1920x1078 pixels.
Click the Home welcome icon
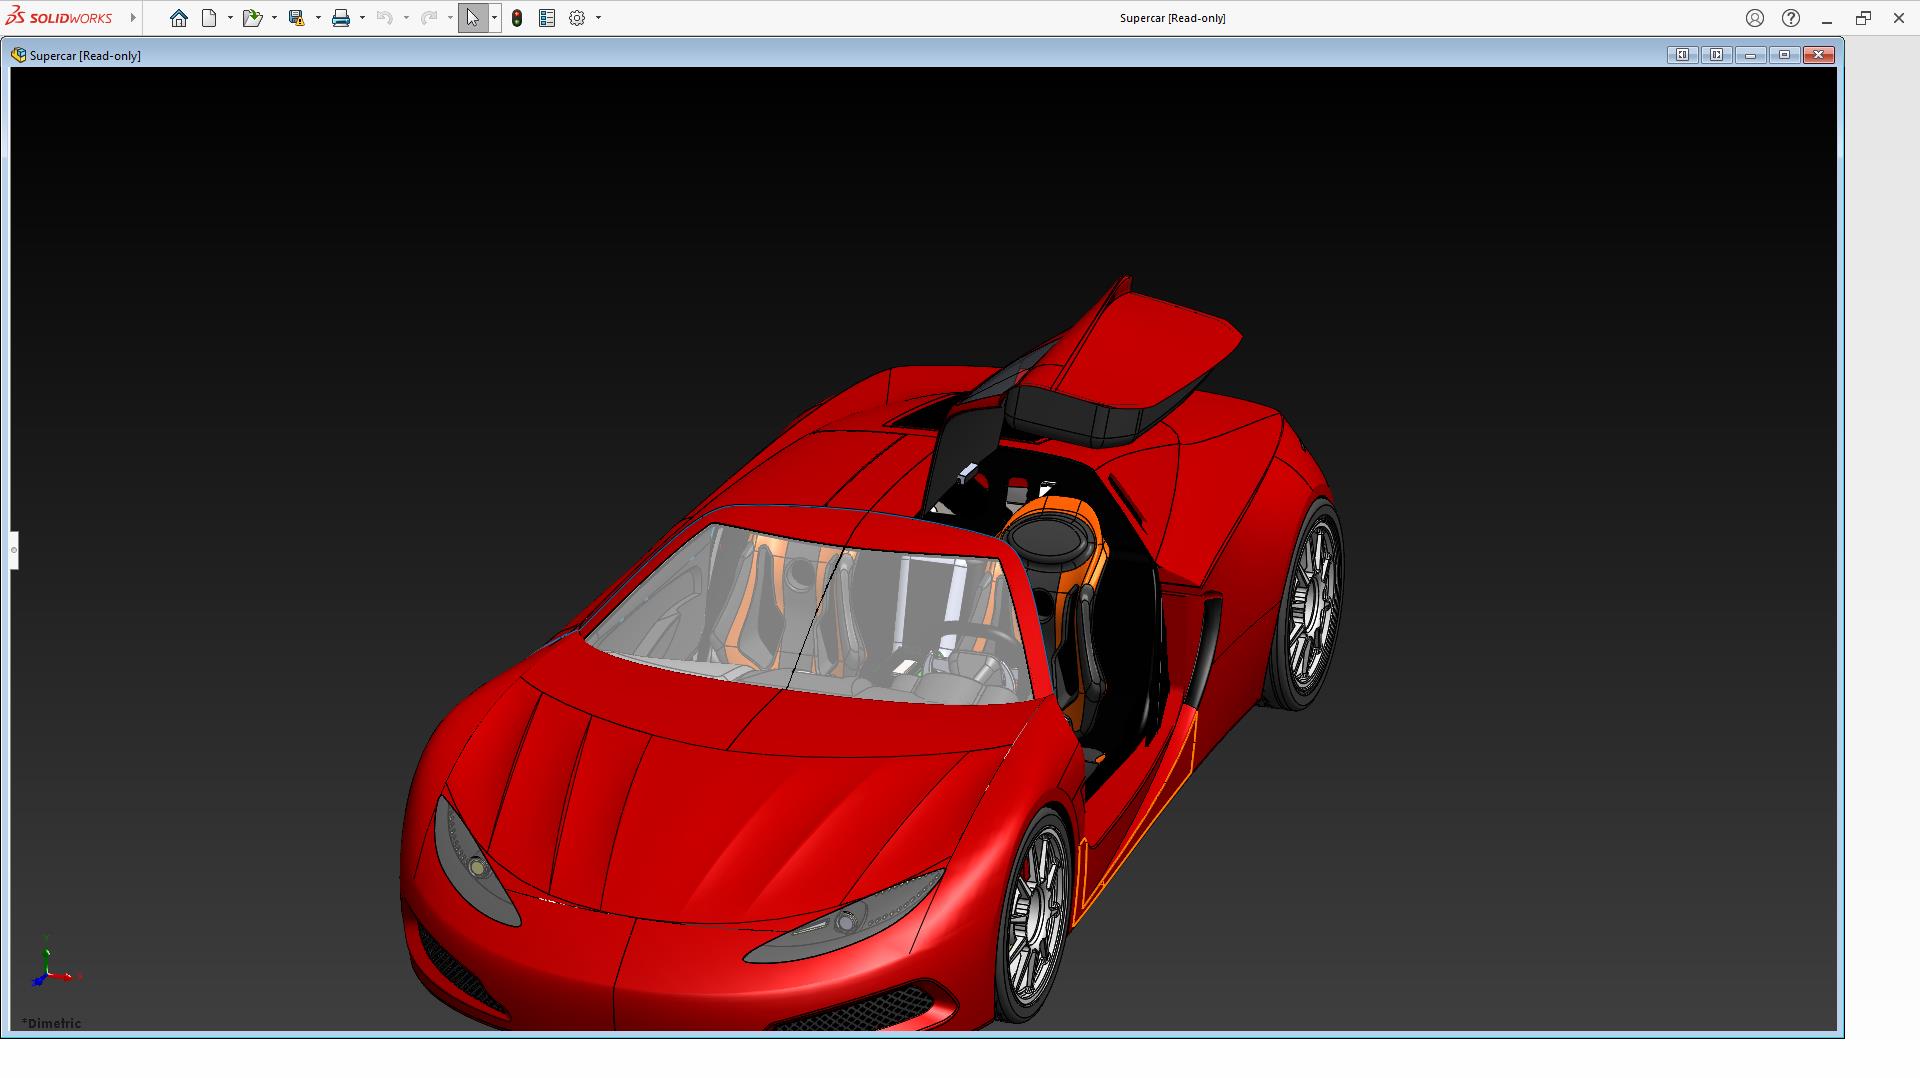tap(179, 18)
